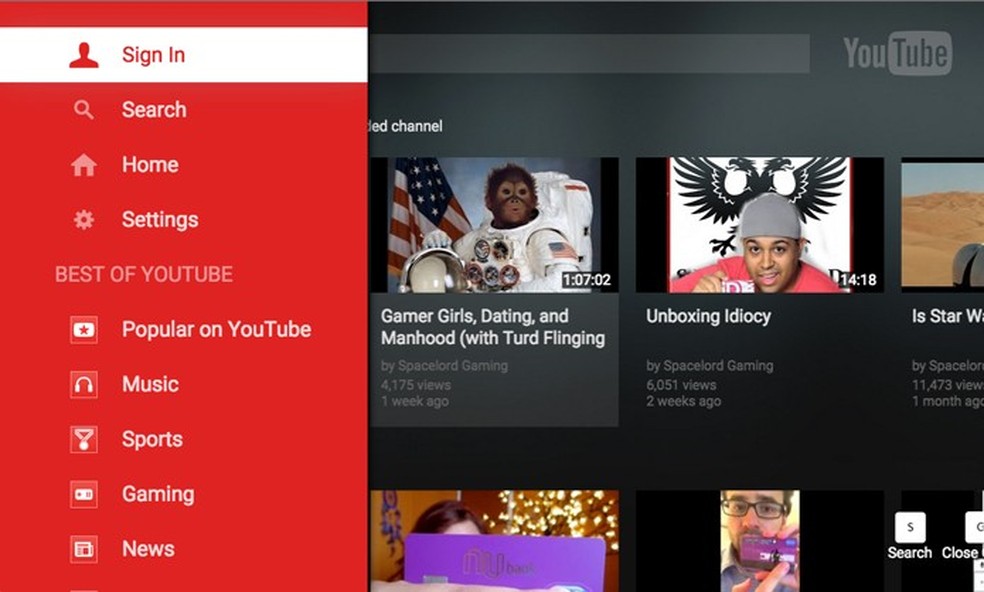Click the 'Is Star Wa...' video title

click(948, 316)
